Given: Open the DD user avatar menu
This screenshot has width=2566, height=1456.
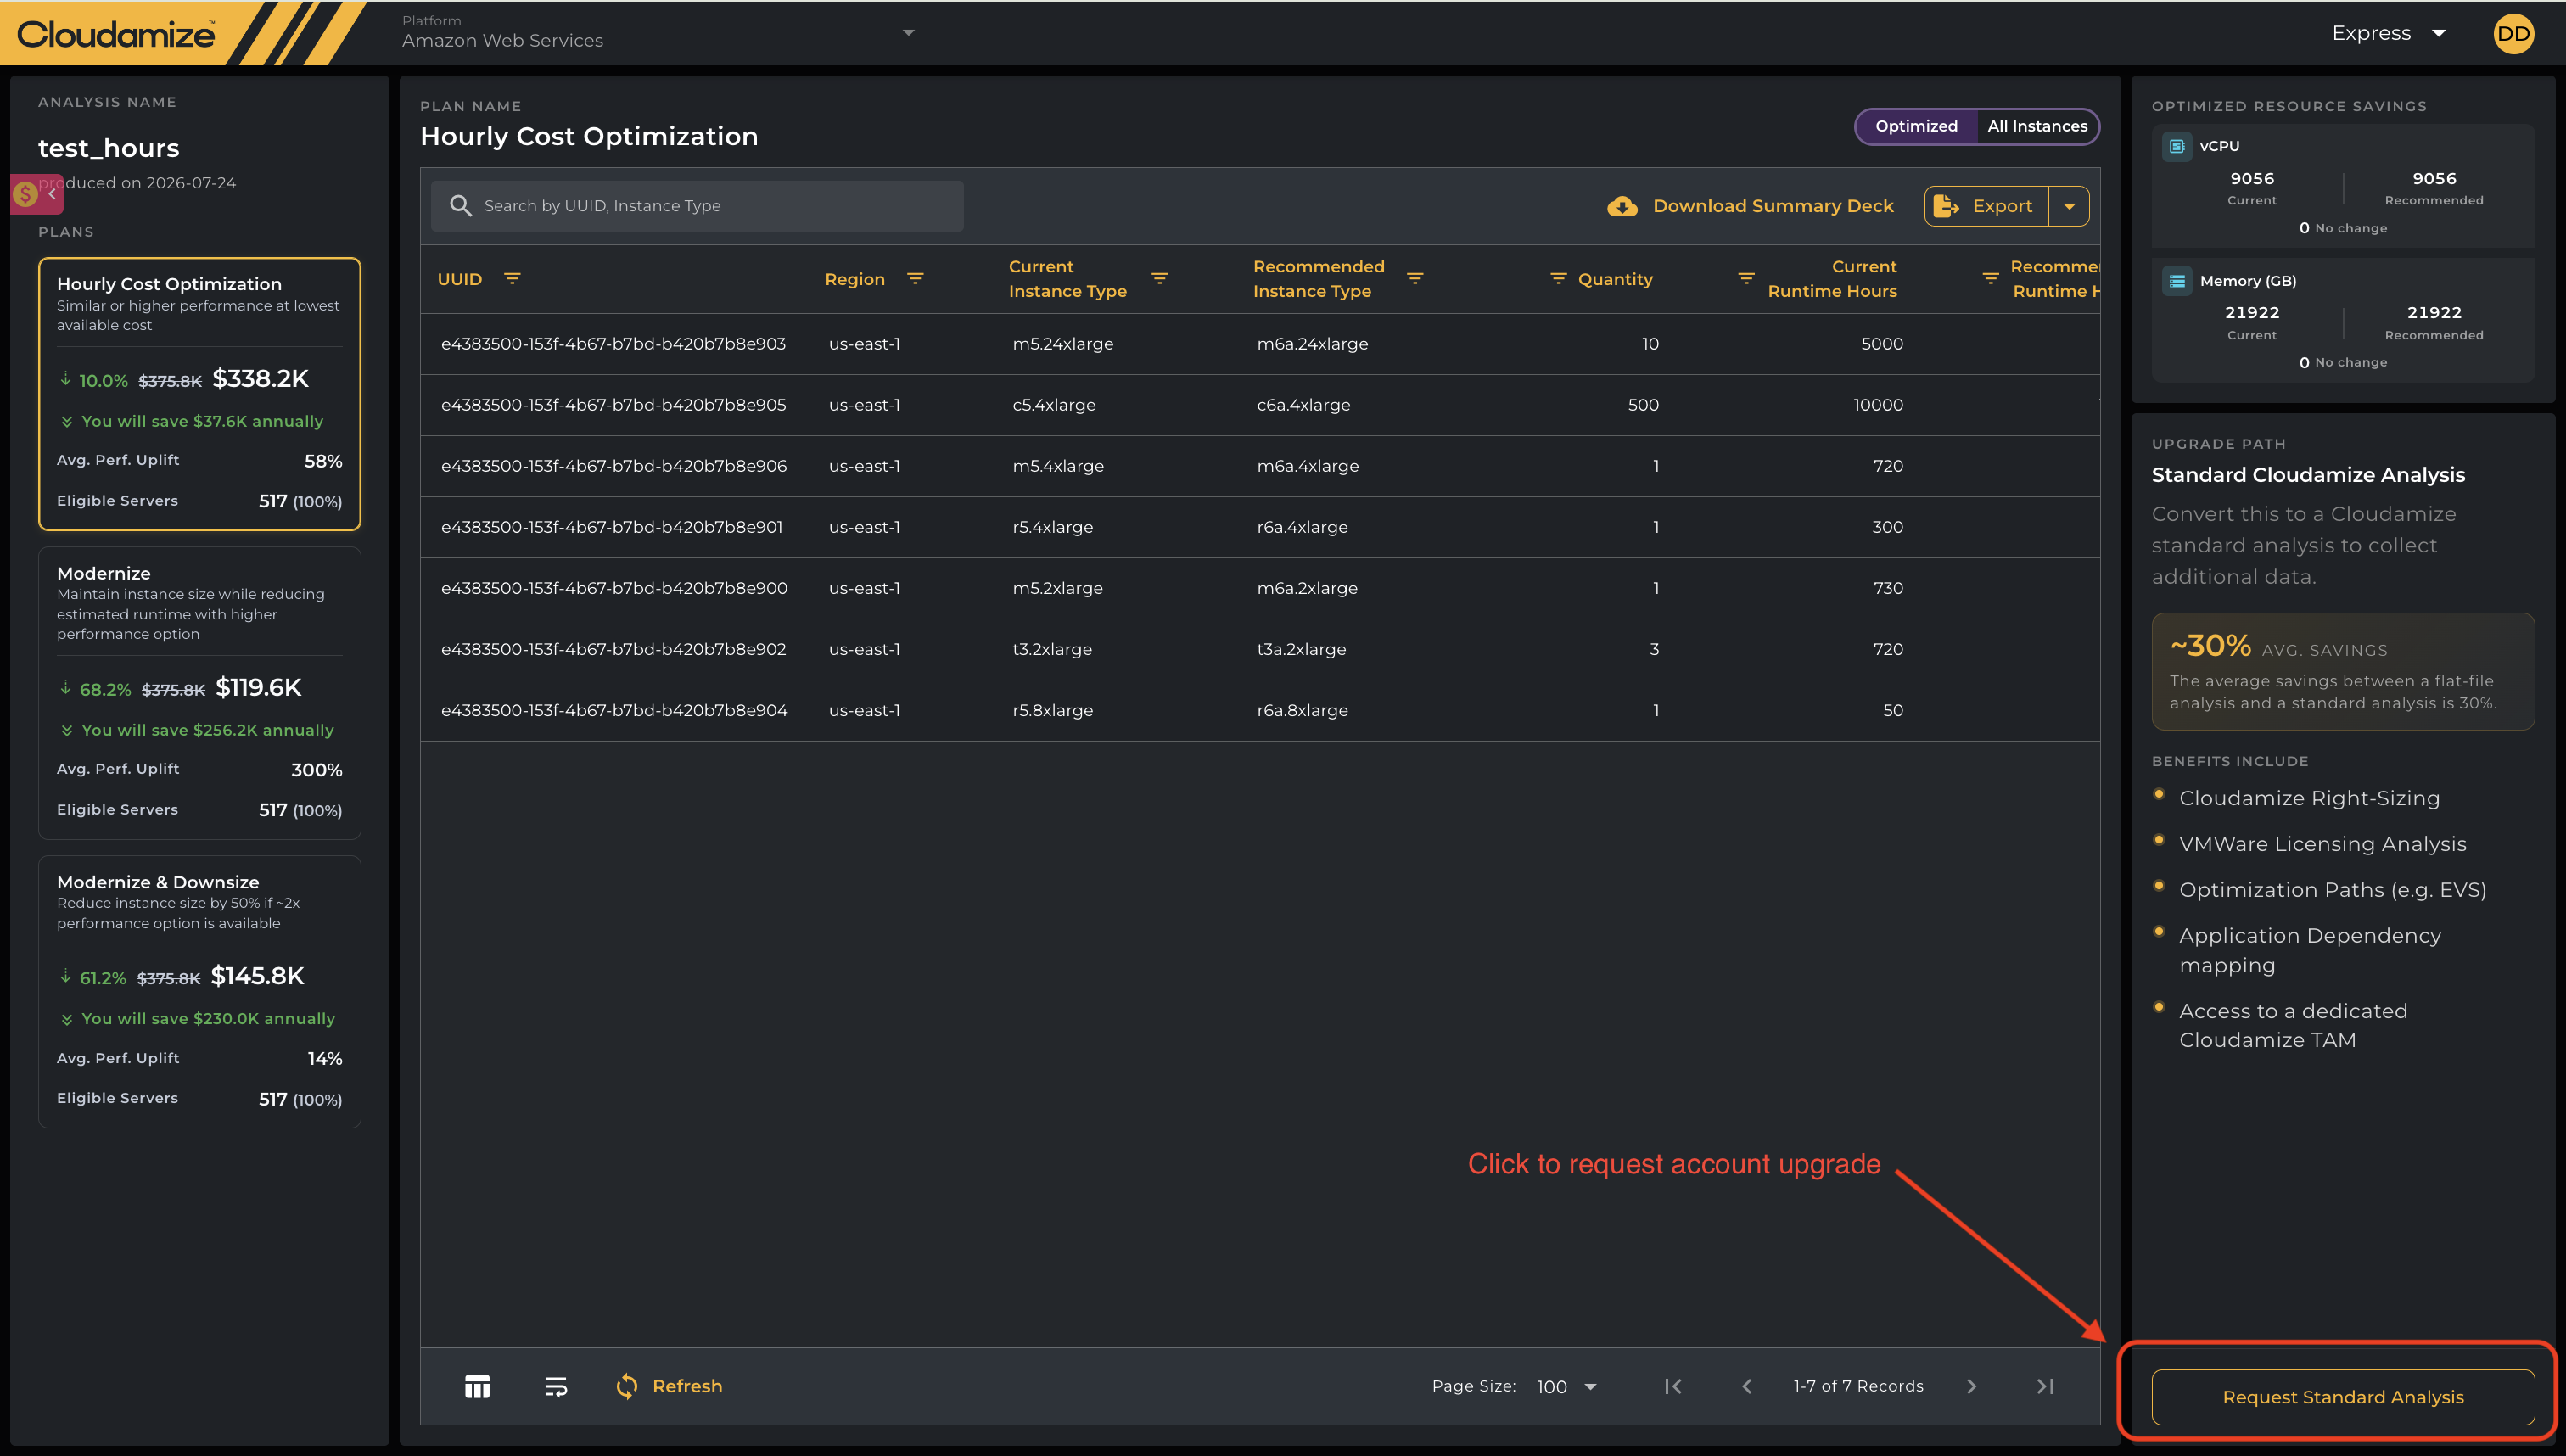Looking at the screenshot, I should 2513,34.
